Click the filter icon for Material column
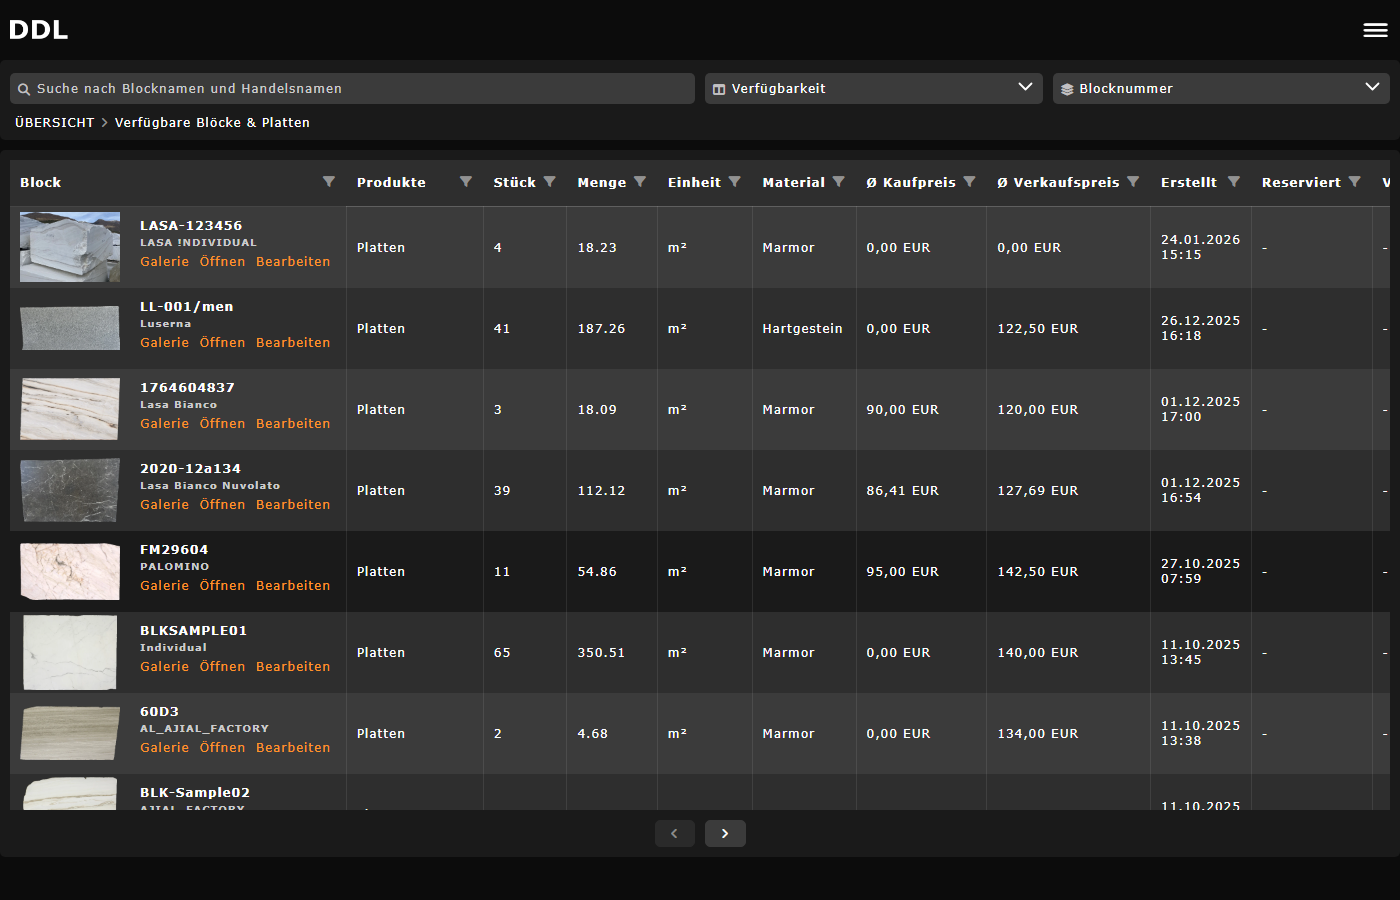The image size is (1400, 900). tap(836, 181)
